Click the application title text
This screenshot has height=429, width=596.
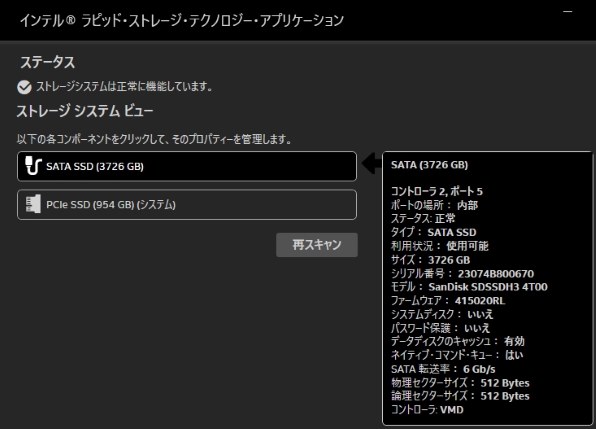click(182, 20)
